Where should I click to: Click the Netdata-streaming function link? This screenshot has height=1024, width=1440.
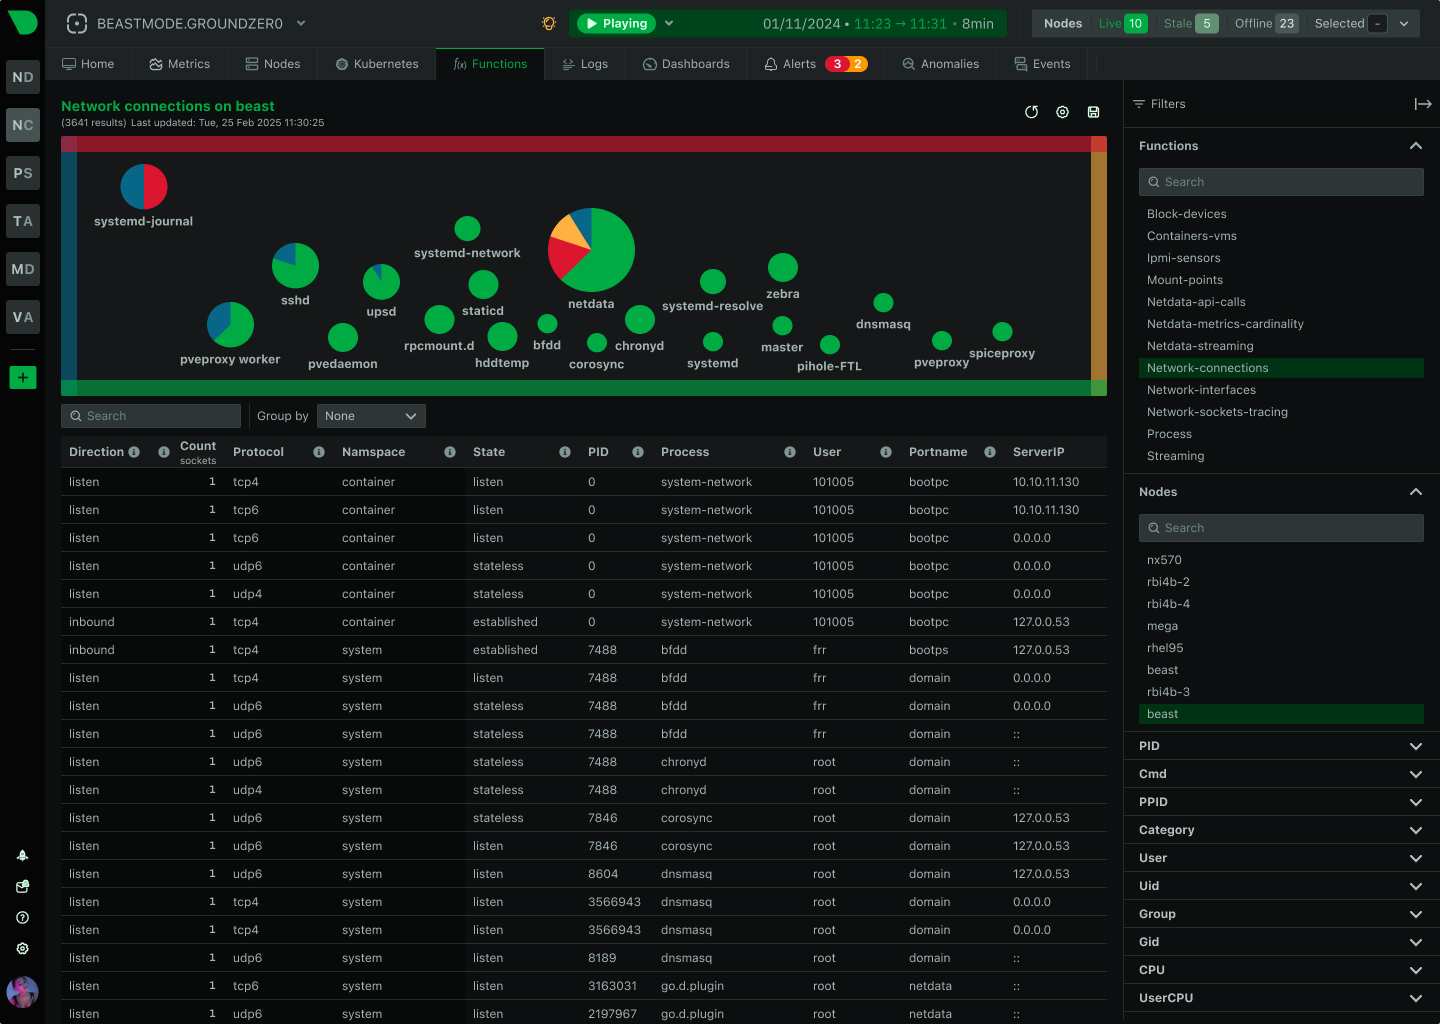(1199, 345)
